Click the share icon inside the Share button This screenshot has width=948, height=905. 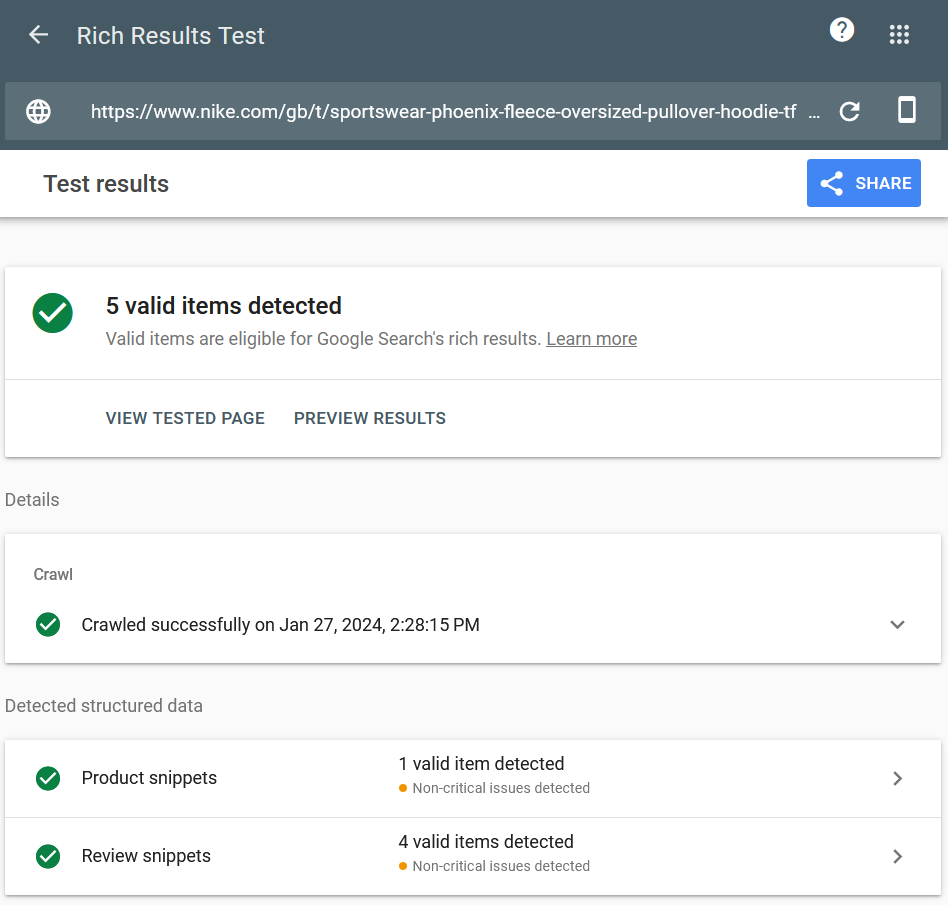[x=831, y=183]
